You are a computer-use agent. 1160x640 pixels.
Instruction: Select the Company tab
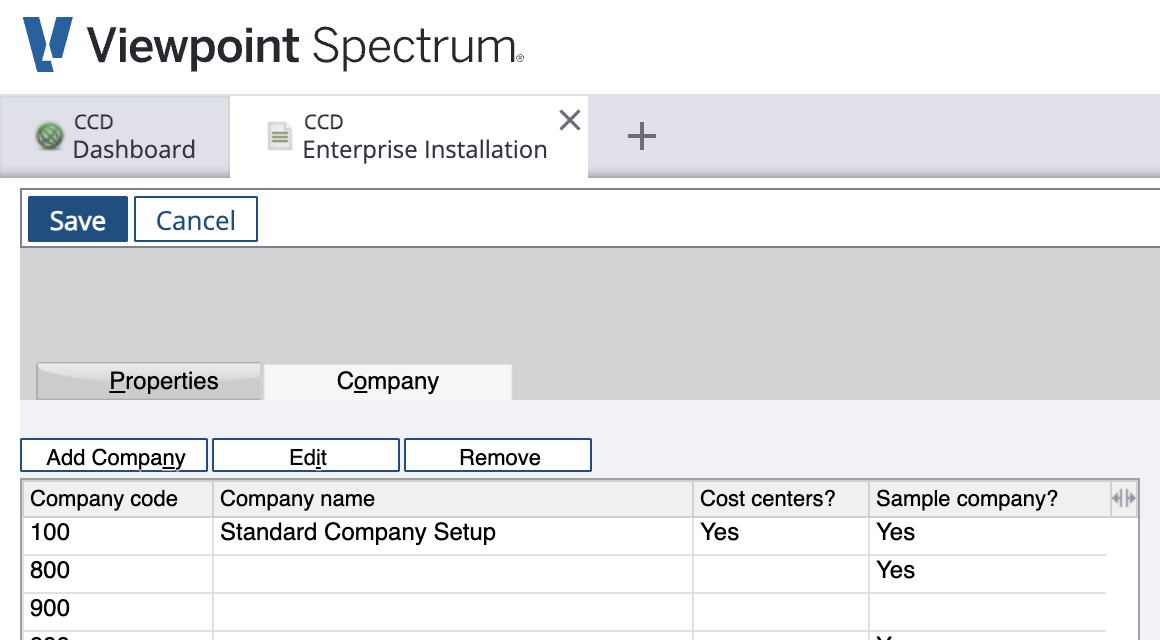point(388,381)
